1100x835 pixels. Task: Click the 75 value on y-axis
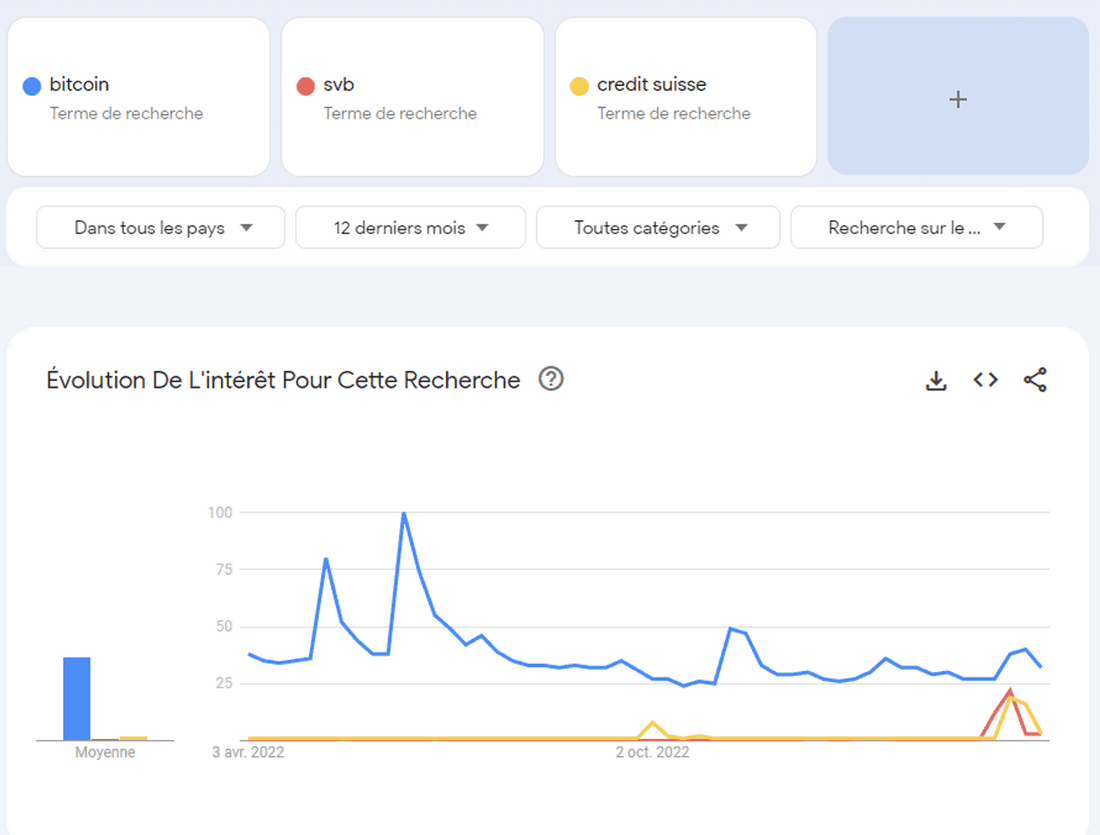(x=224, y=569)
